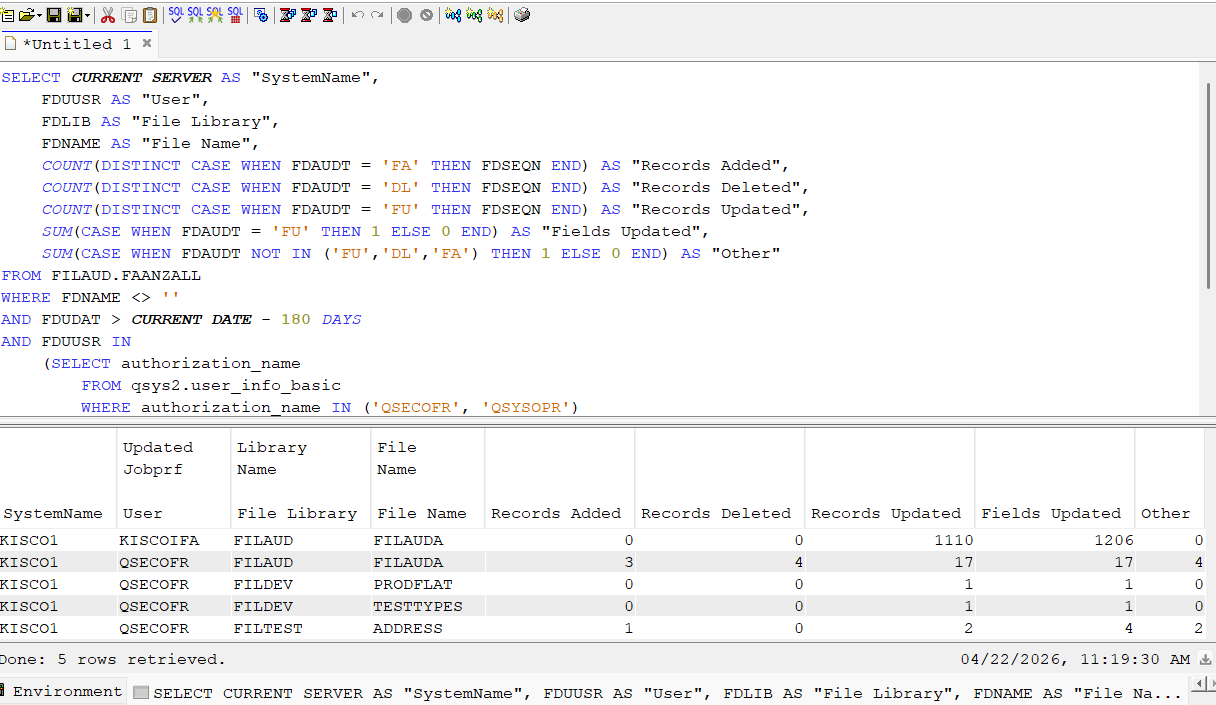Click the Paste clipboard icon
This screenshot has height=705, width=1216.
click(x=150, y=15)
